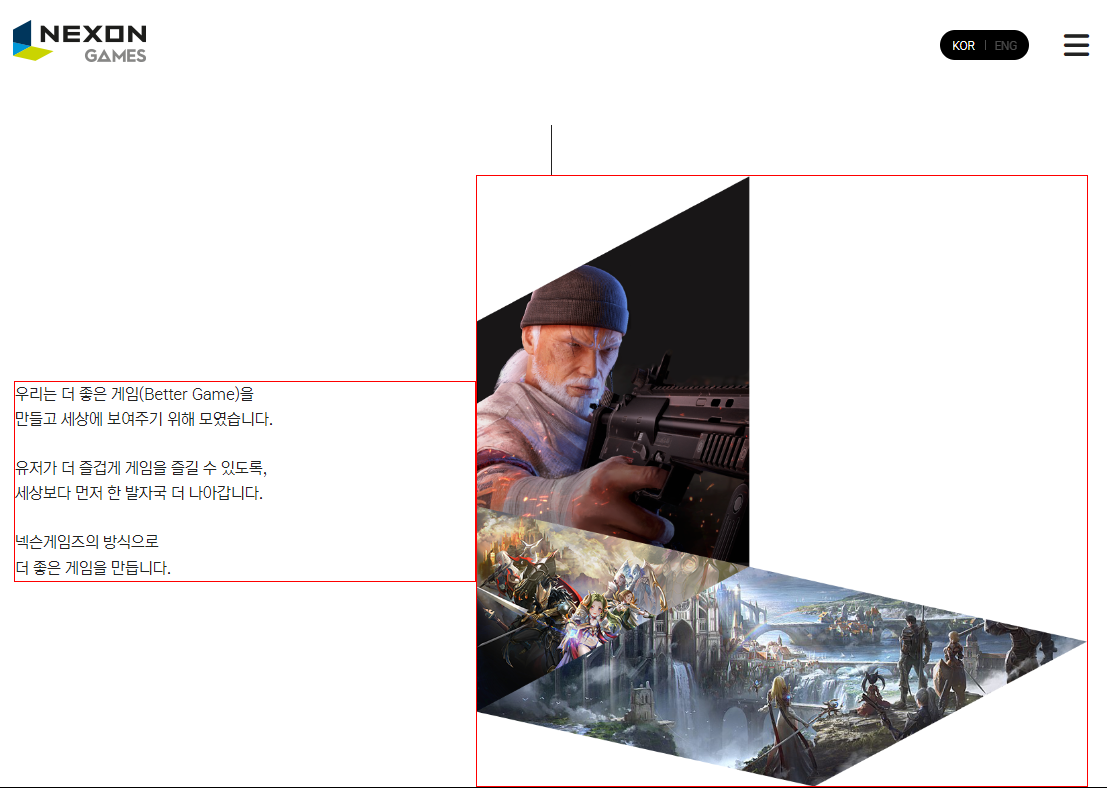The height and width of the screenshot is (795, 1107).
Task: Click text '유저가 더 즐겁게 게임을 즐길 수 있도록,'
Action: 141,467
